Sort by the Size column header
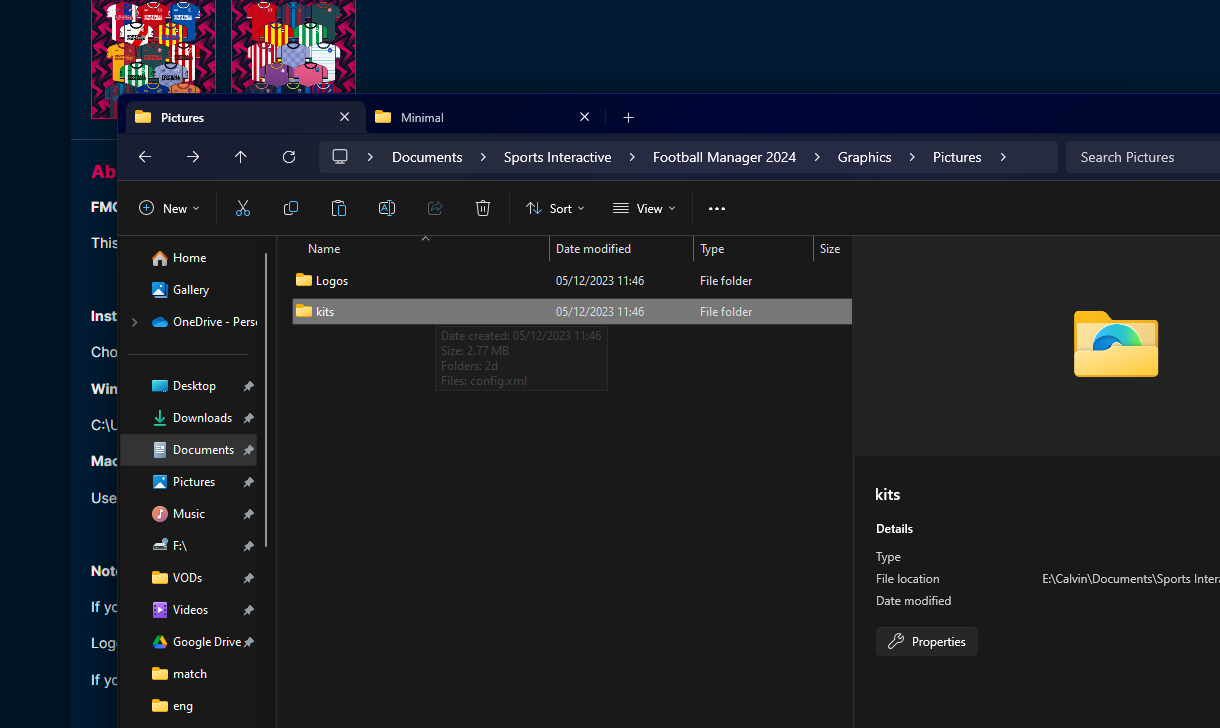 pyautogui.click(x=832, y=249)
